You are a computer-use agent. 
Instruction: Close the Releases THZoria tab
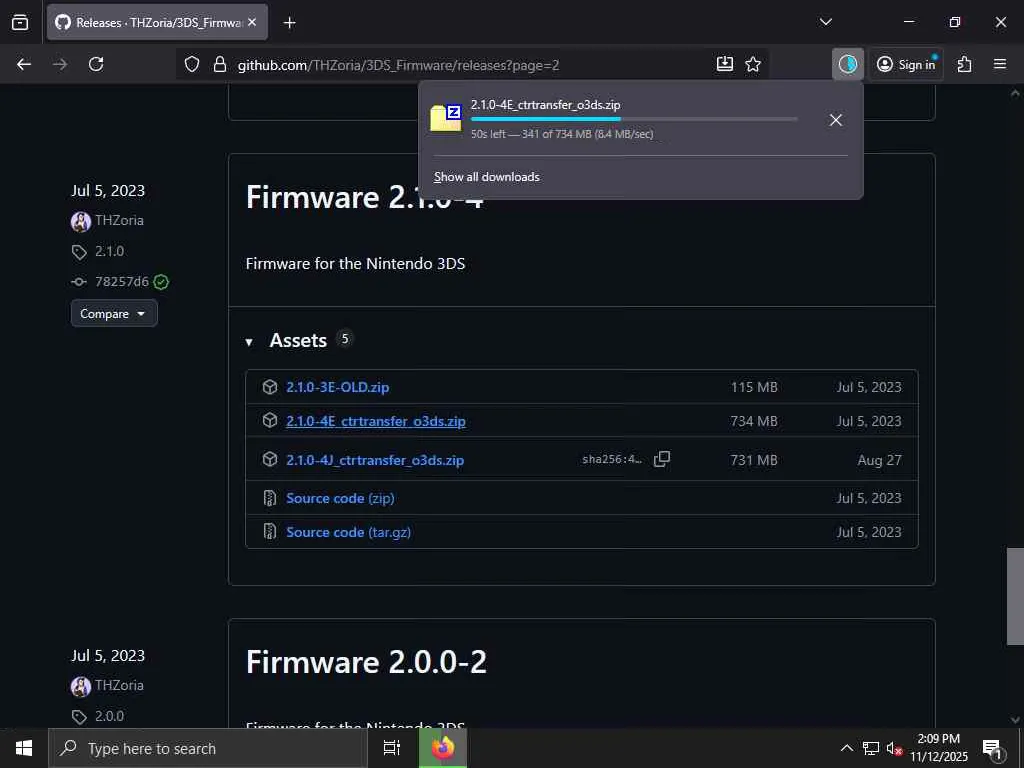[252, 22]
